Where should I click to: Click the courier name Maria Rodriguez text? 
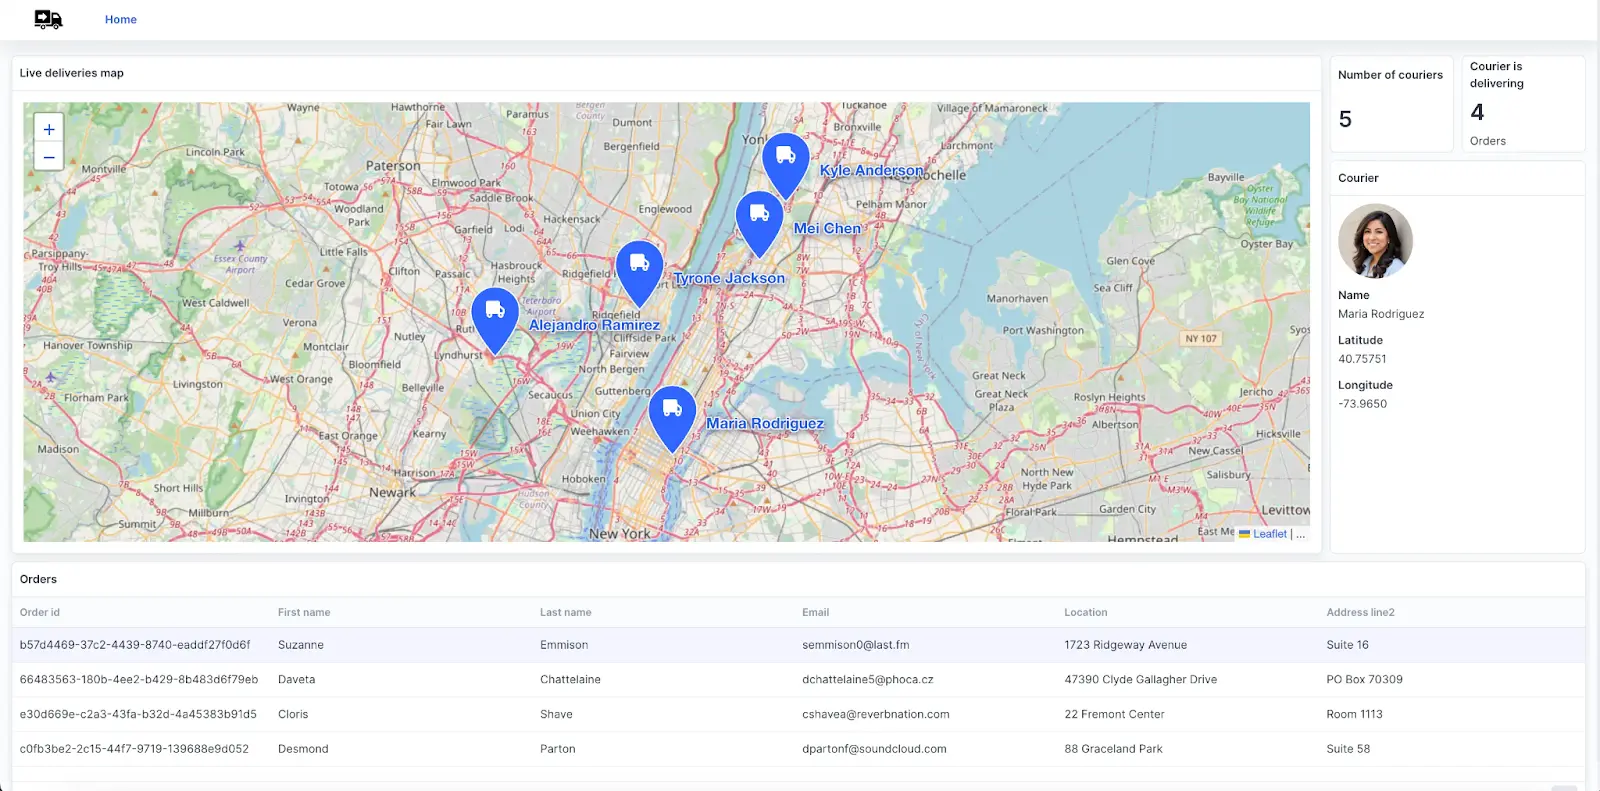[1381, 314]
